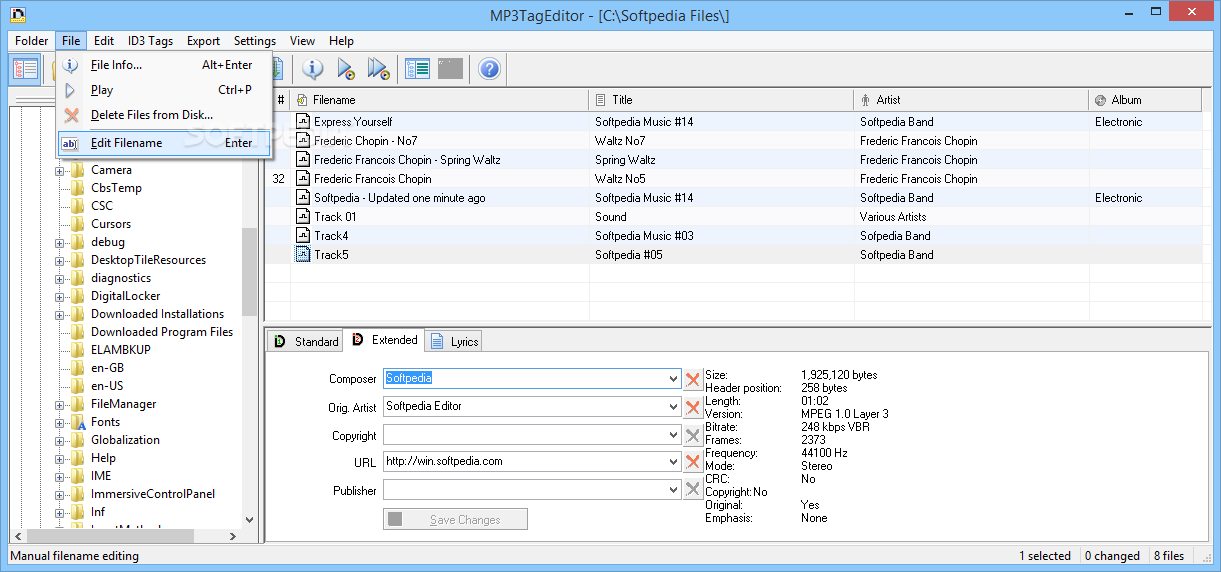Open the Export menu
Image resolution: width=1221 pixels, height=572 pixels.
point(203,41)
